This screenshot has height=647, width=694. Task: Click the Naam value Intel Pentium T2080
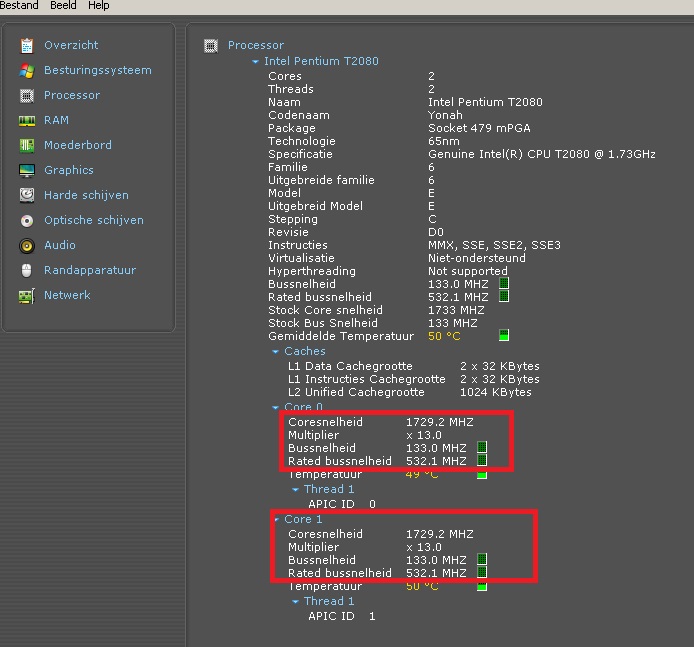click(x=485, y=102)
